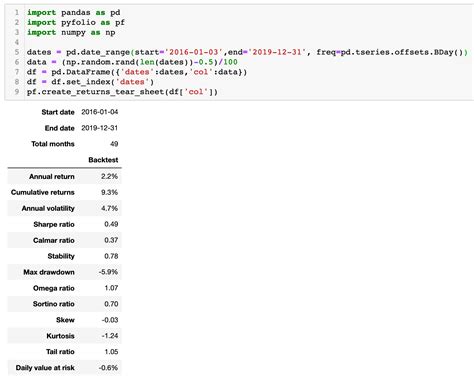Select the Annual return label
Viewport: 474px width, 376px height.
[52, 177]
